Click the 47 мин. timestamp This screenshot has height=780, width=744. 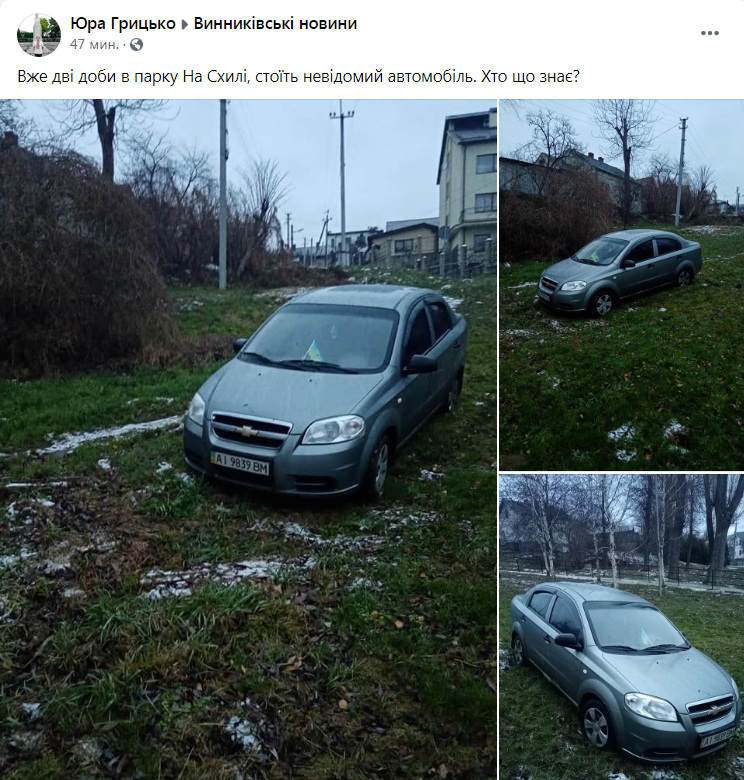point(94,45)
